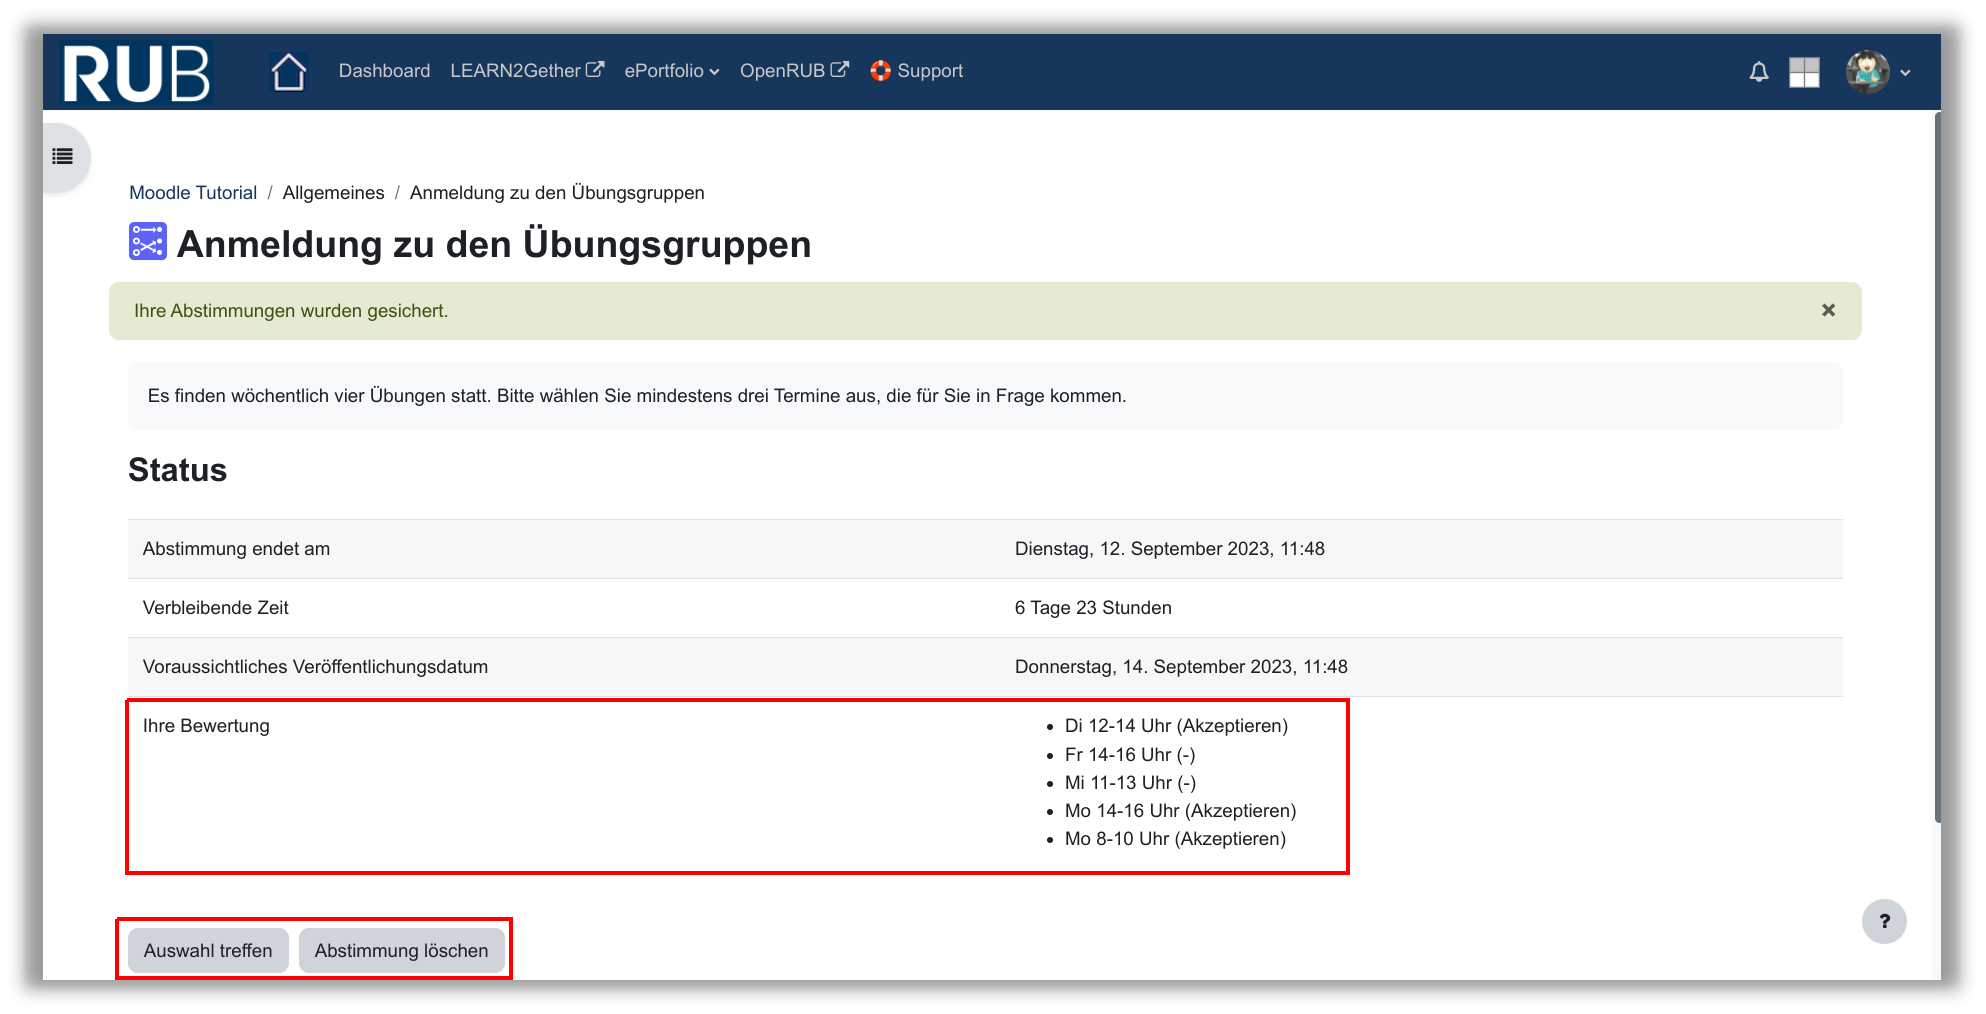Follow the Moodle Tutorial breadcrumb link
1986x1014 pixels.
(193, 193)
